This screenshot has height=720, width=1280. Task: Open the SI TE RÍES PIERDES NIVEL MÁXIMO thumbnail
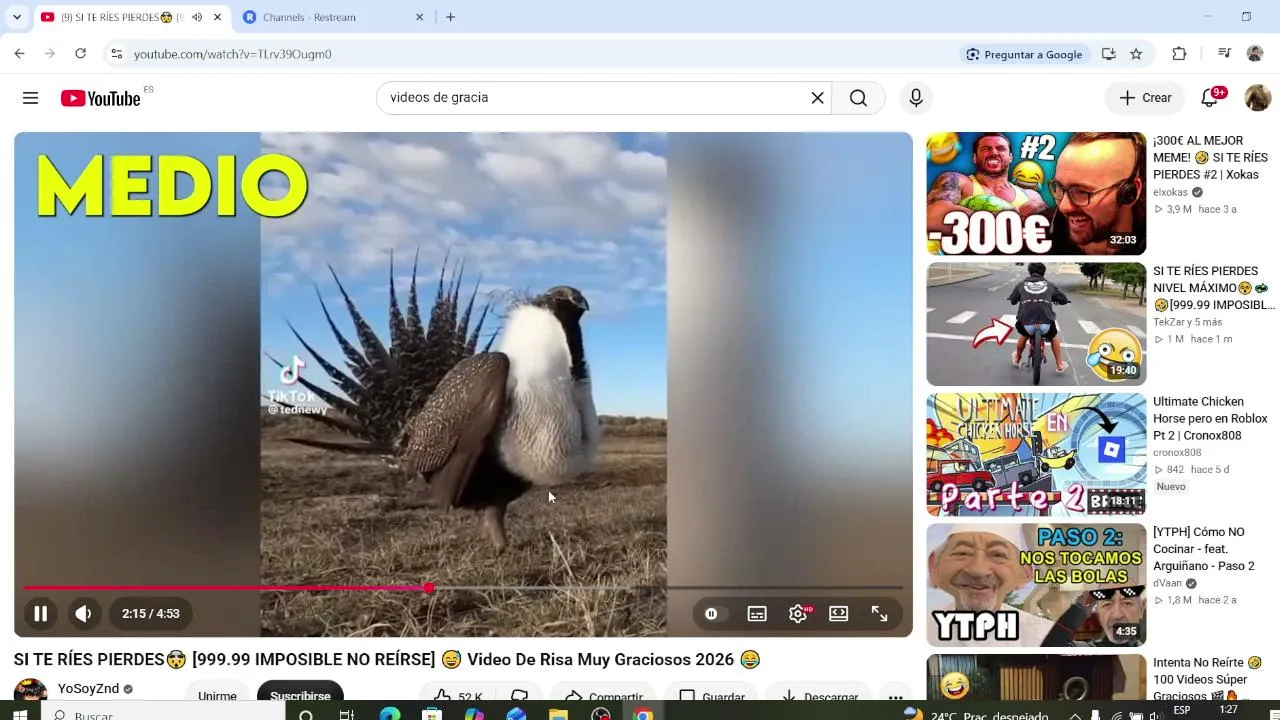coord(1036,324)
